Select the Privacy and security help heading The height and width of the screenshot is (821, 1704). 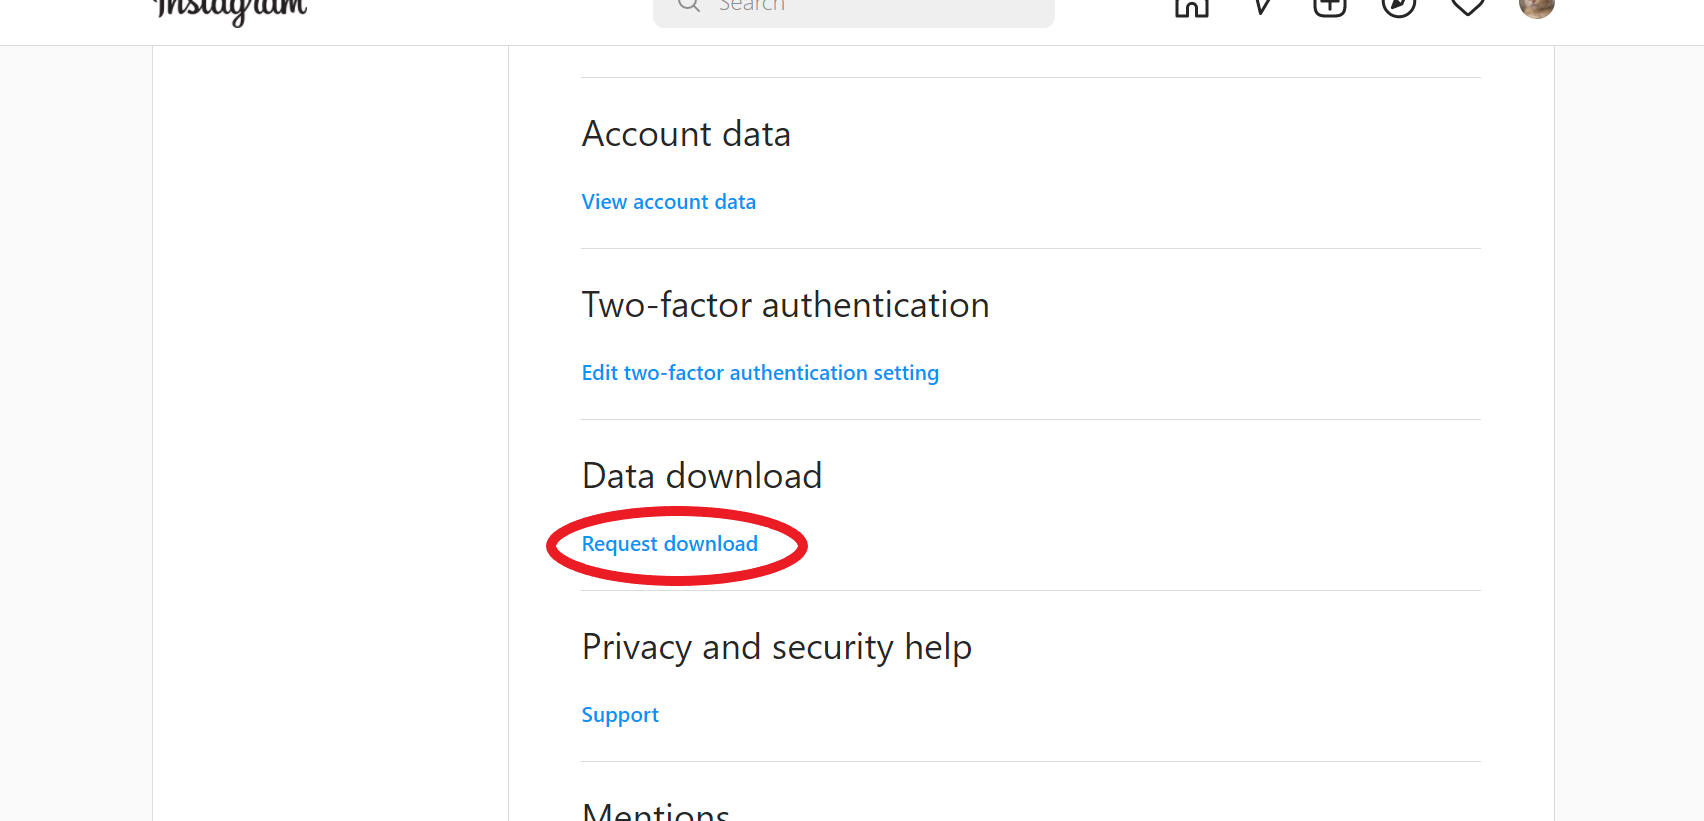point(777,647)
